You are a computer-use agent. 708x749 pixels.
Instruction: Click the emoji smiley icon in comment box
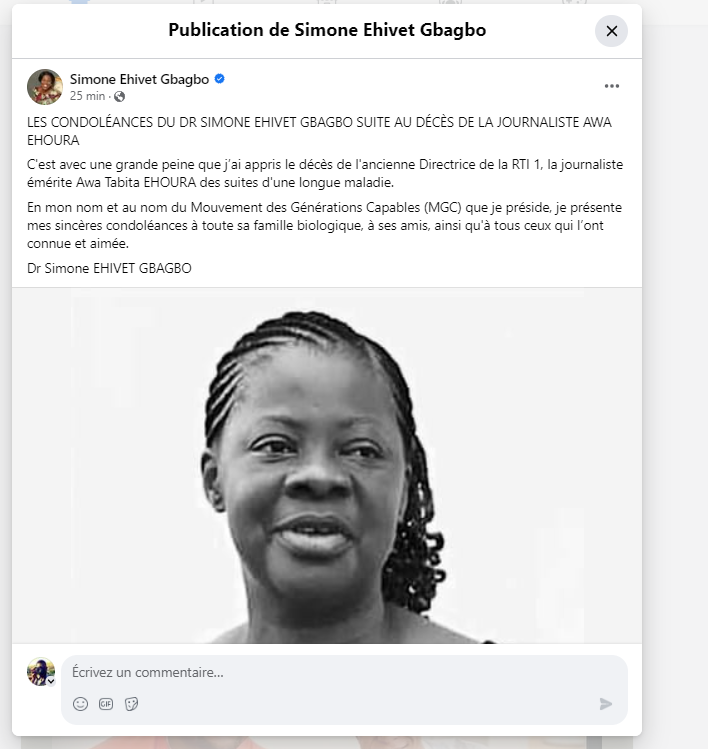[80, 704]
